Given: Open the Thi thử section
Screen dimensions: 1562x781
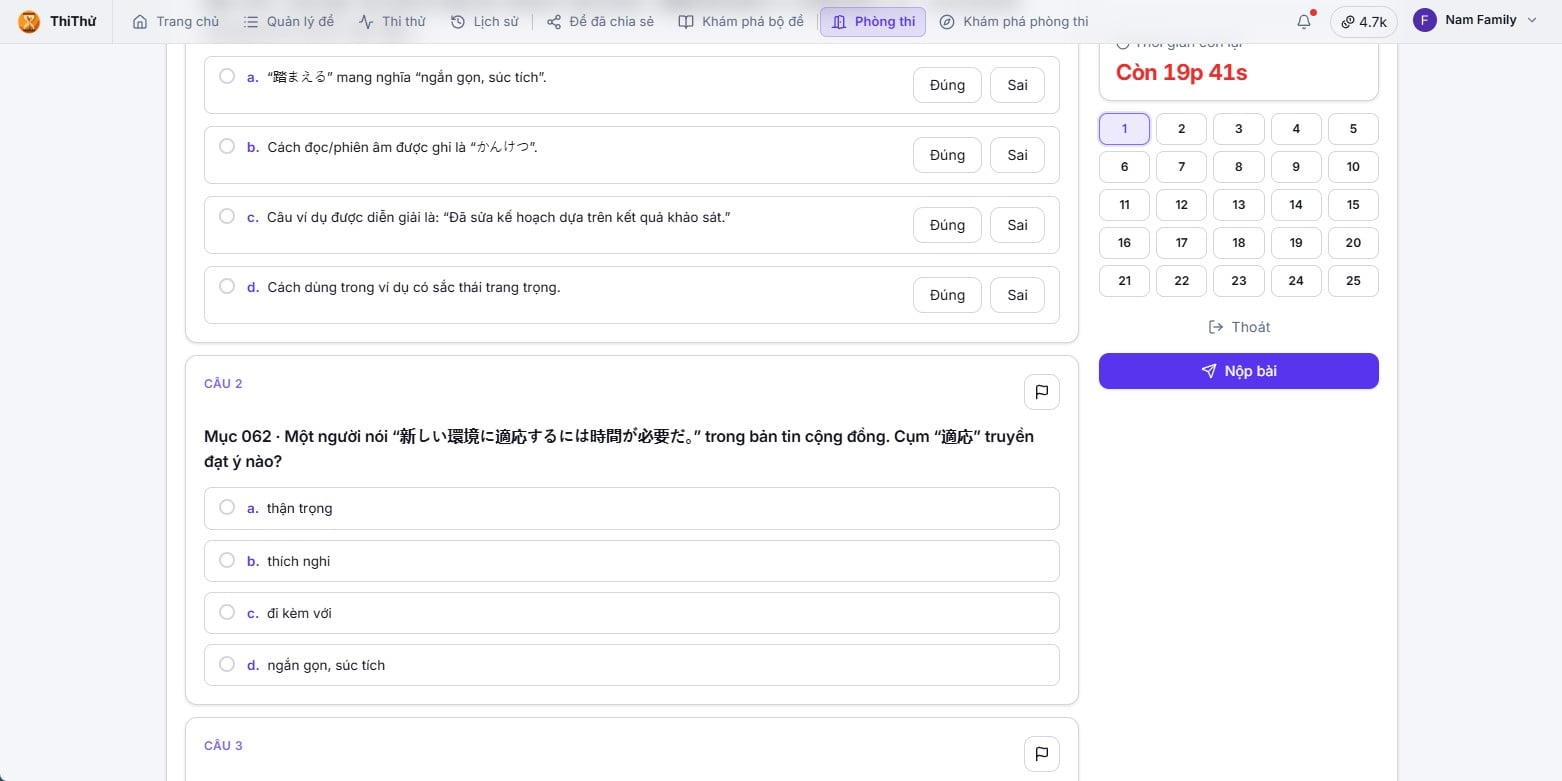Looking at the screenshot, I should [x=392, y=21].
